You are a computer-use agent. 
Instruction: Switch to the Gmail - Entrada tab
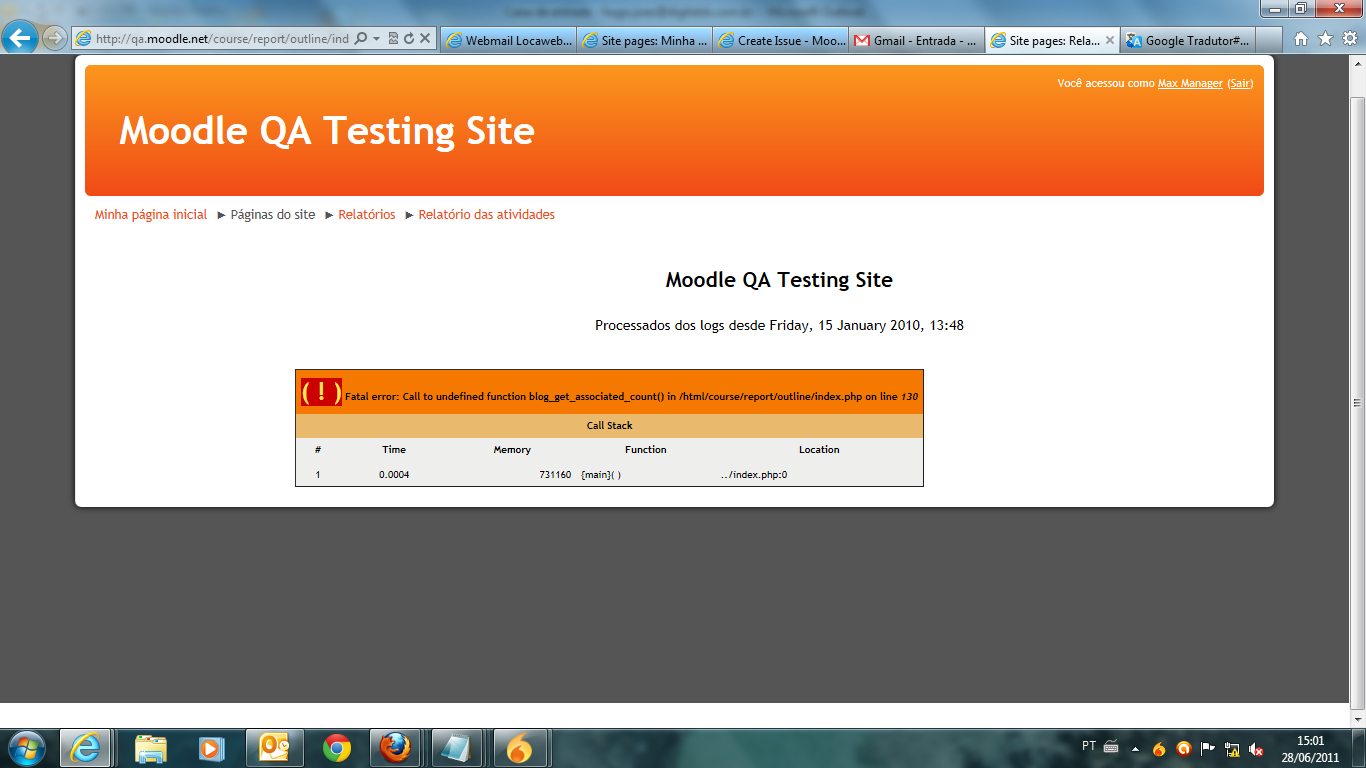tap(917, 40)
